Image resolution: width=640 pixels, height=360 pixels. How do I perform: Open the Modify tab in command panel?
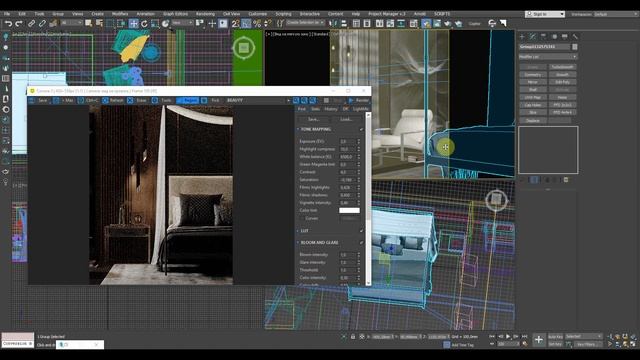click(533, 37)
